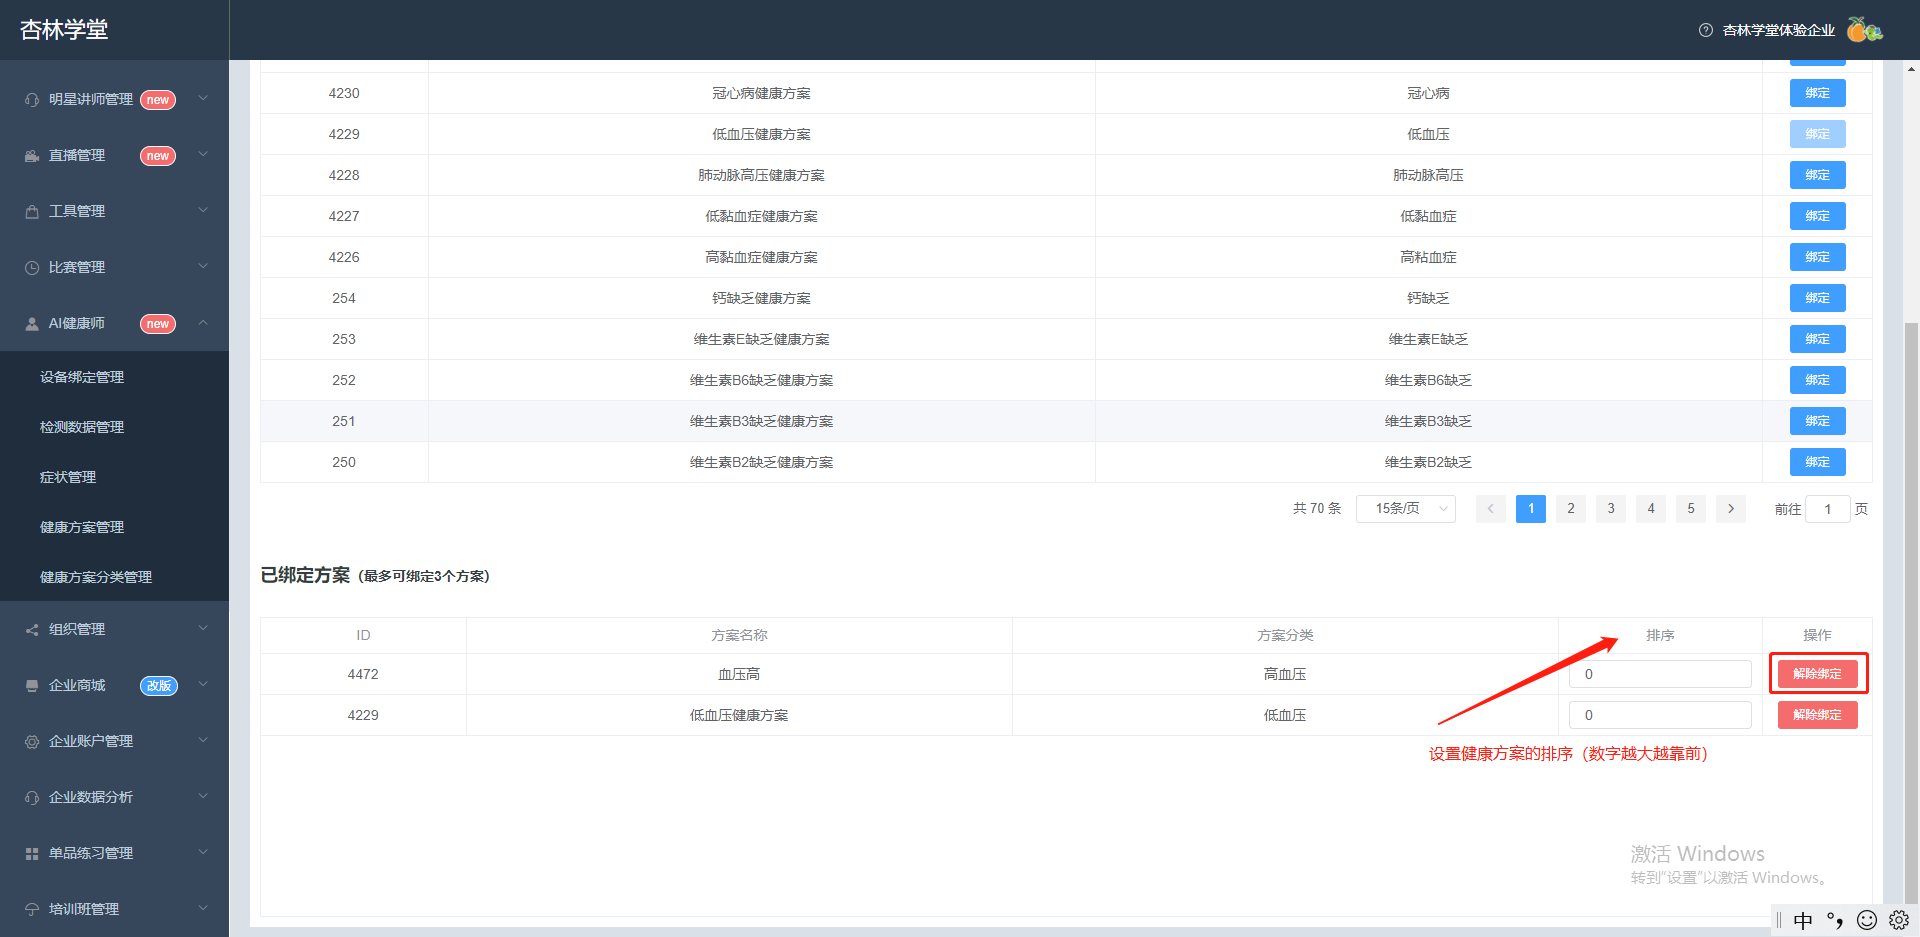Click the 前往 page number input
Viewport: 1920px width, 937px height.
[1828, 509]
